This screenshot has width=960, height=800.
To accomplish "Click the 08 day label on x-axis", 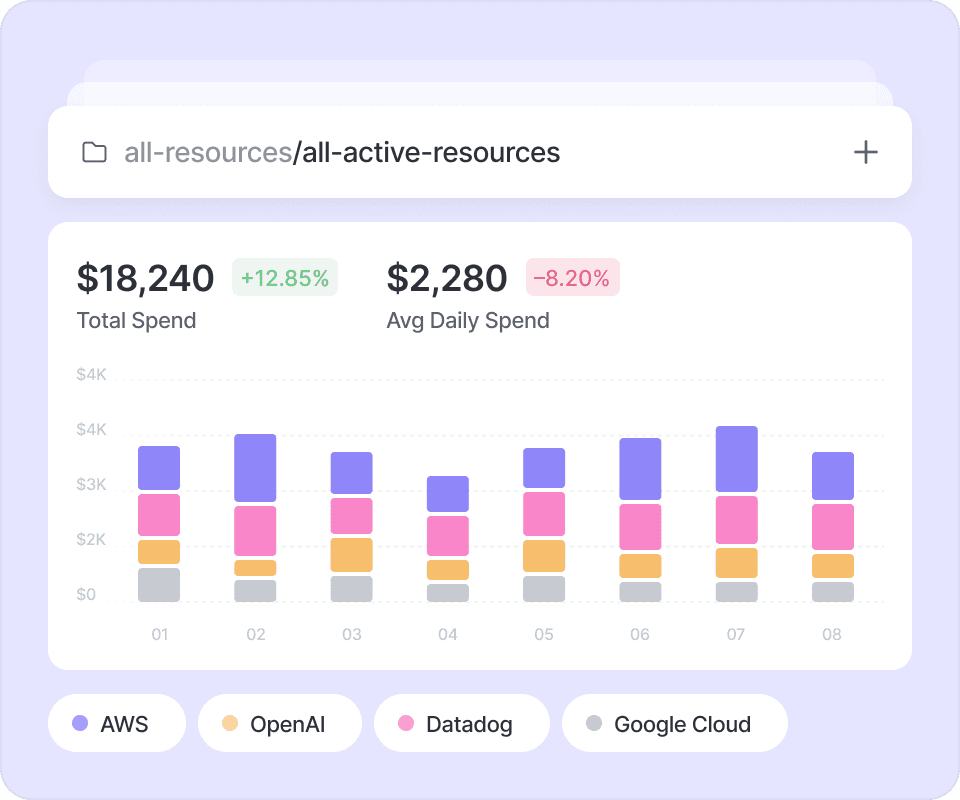I will (x=832, y=635).
